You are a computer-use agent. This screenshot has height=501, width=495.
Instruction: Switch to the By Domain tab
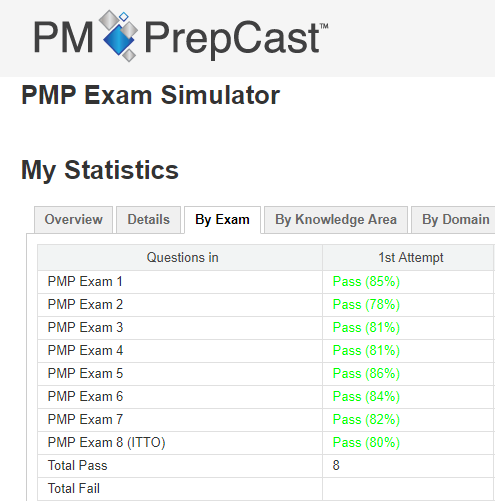tap(455, 220)
